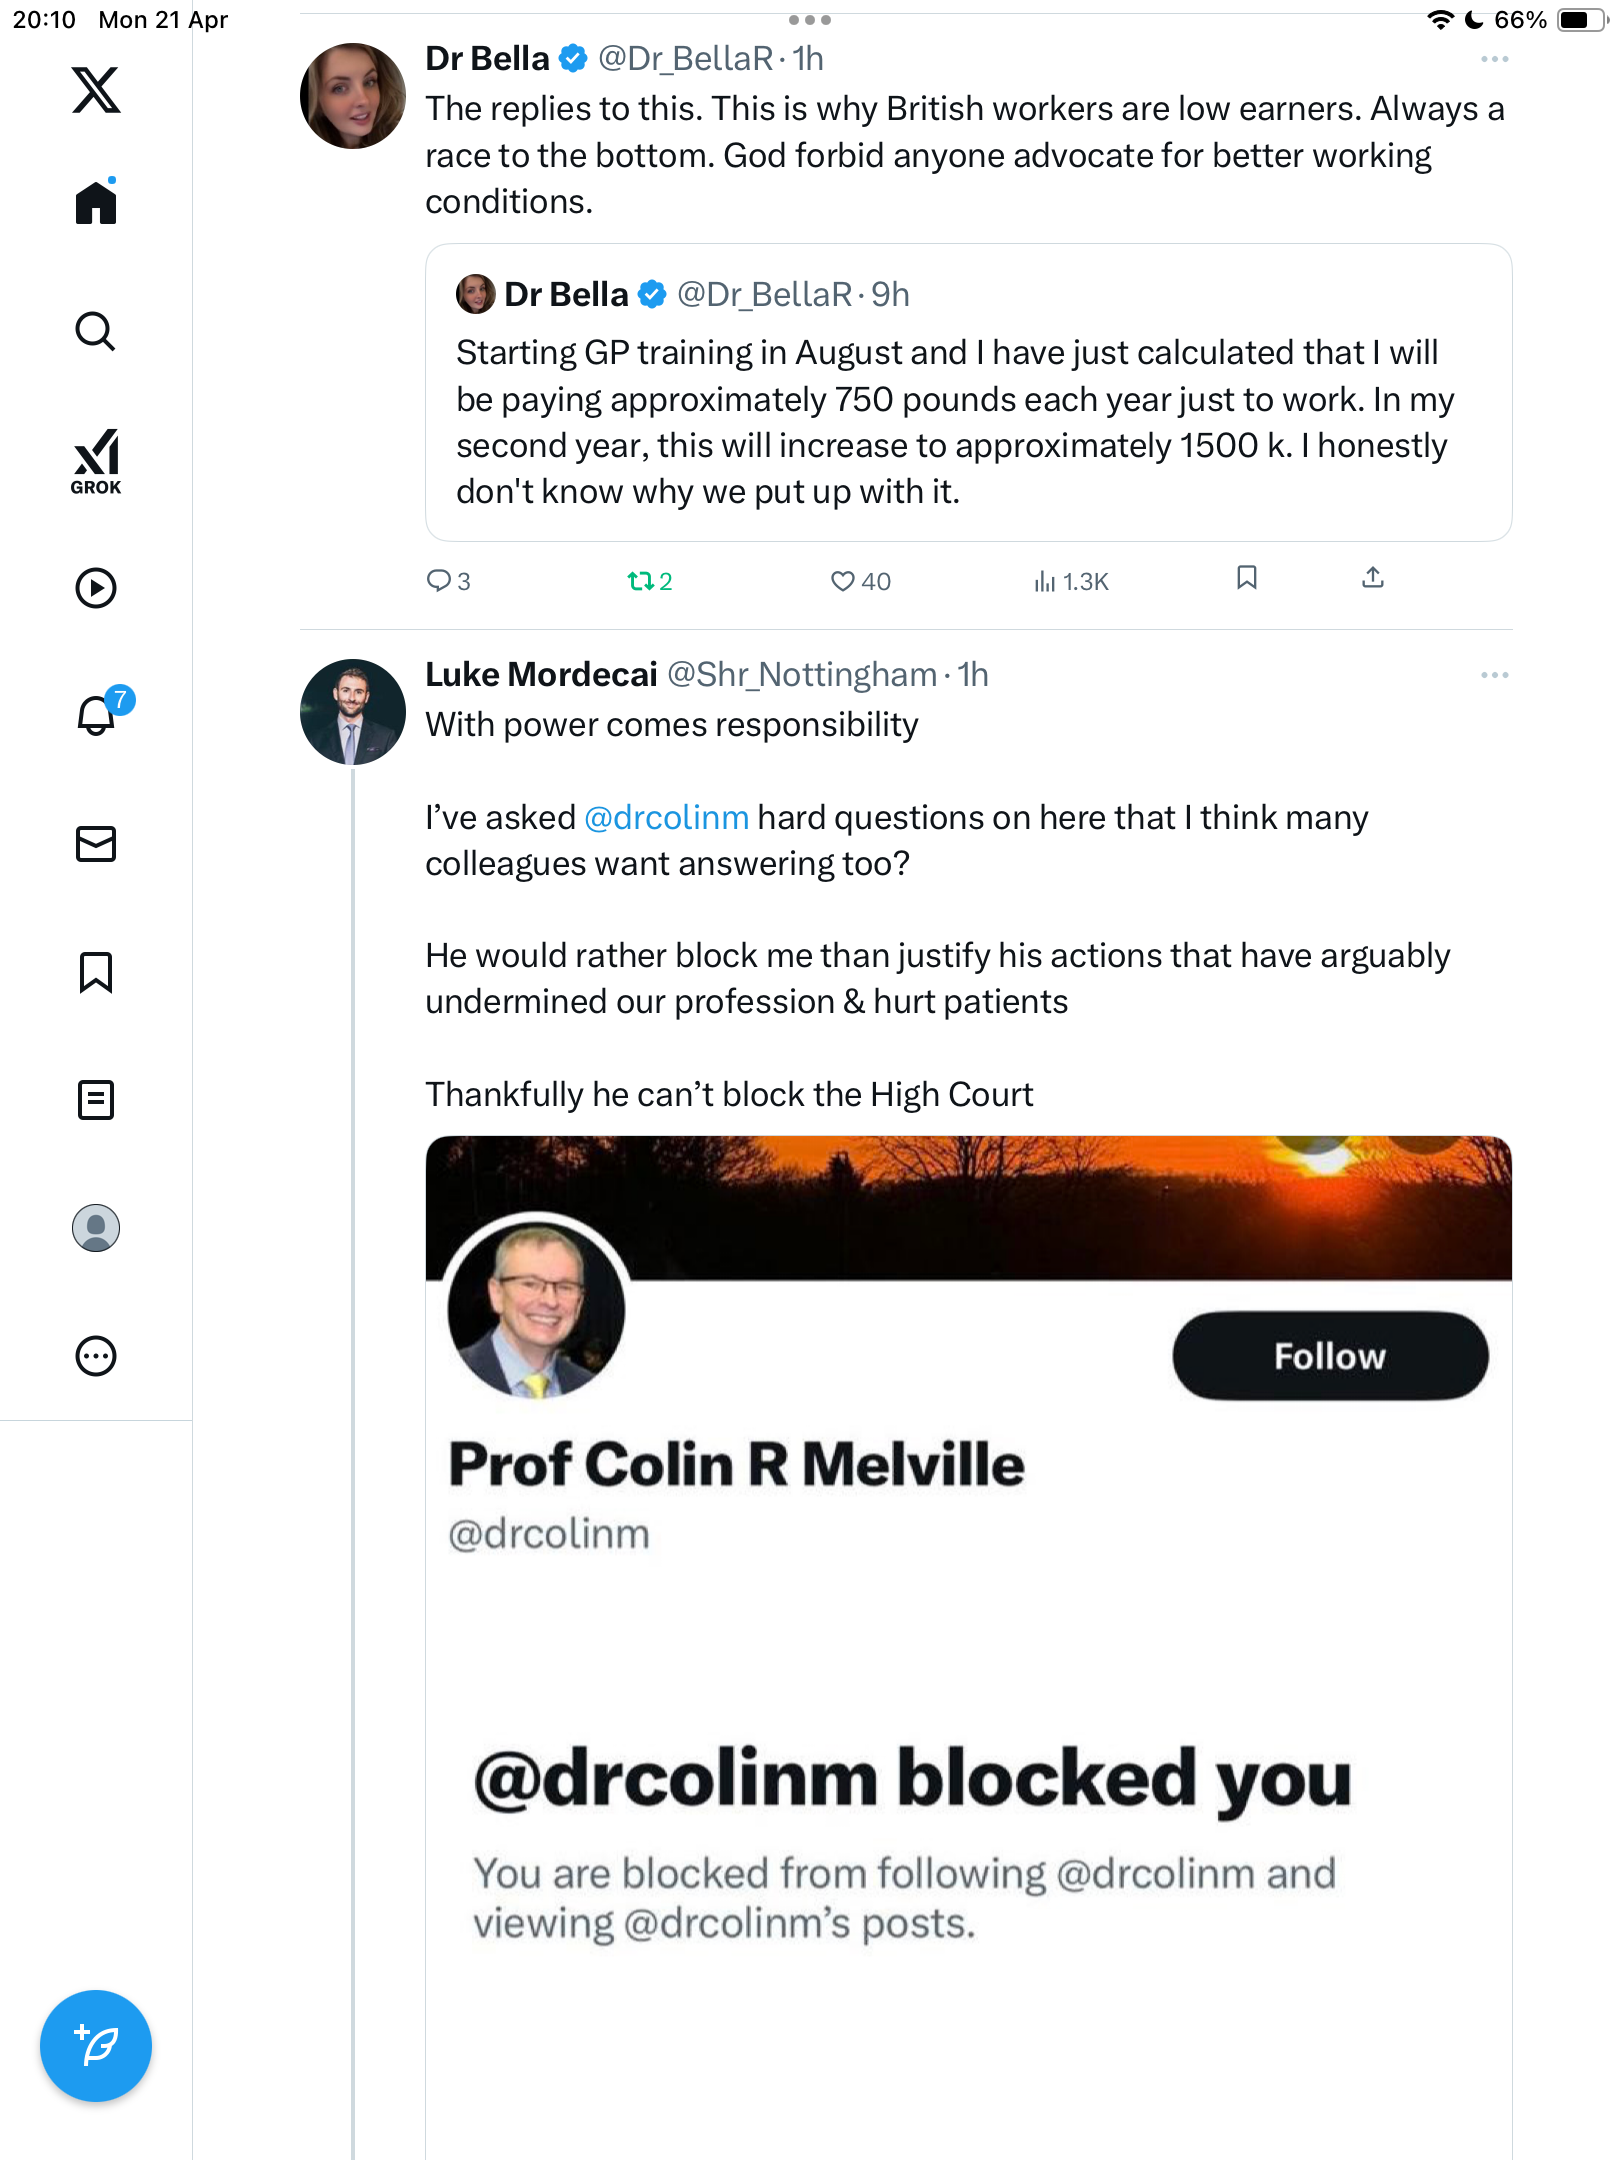Expand more options on Luke Mordecai's post

coord(1494,676)
